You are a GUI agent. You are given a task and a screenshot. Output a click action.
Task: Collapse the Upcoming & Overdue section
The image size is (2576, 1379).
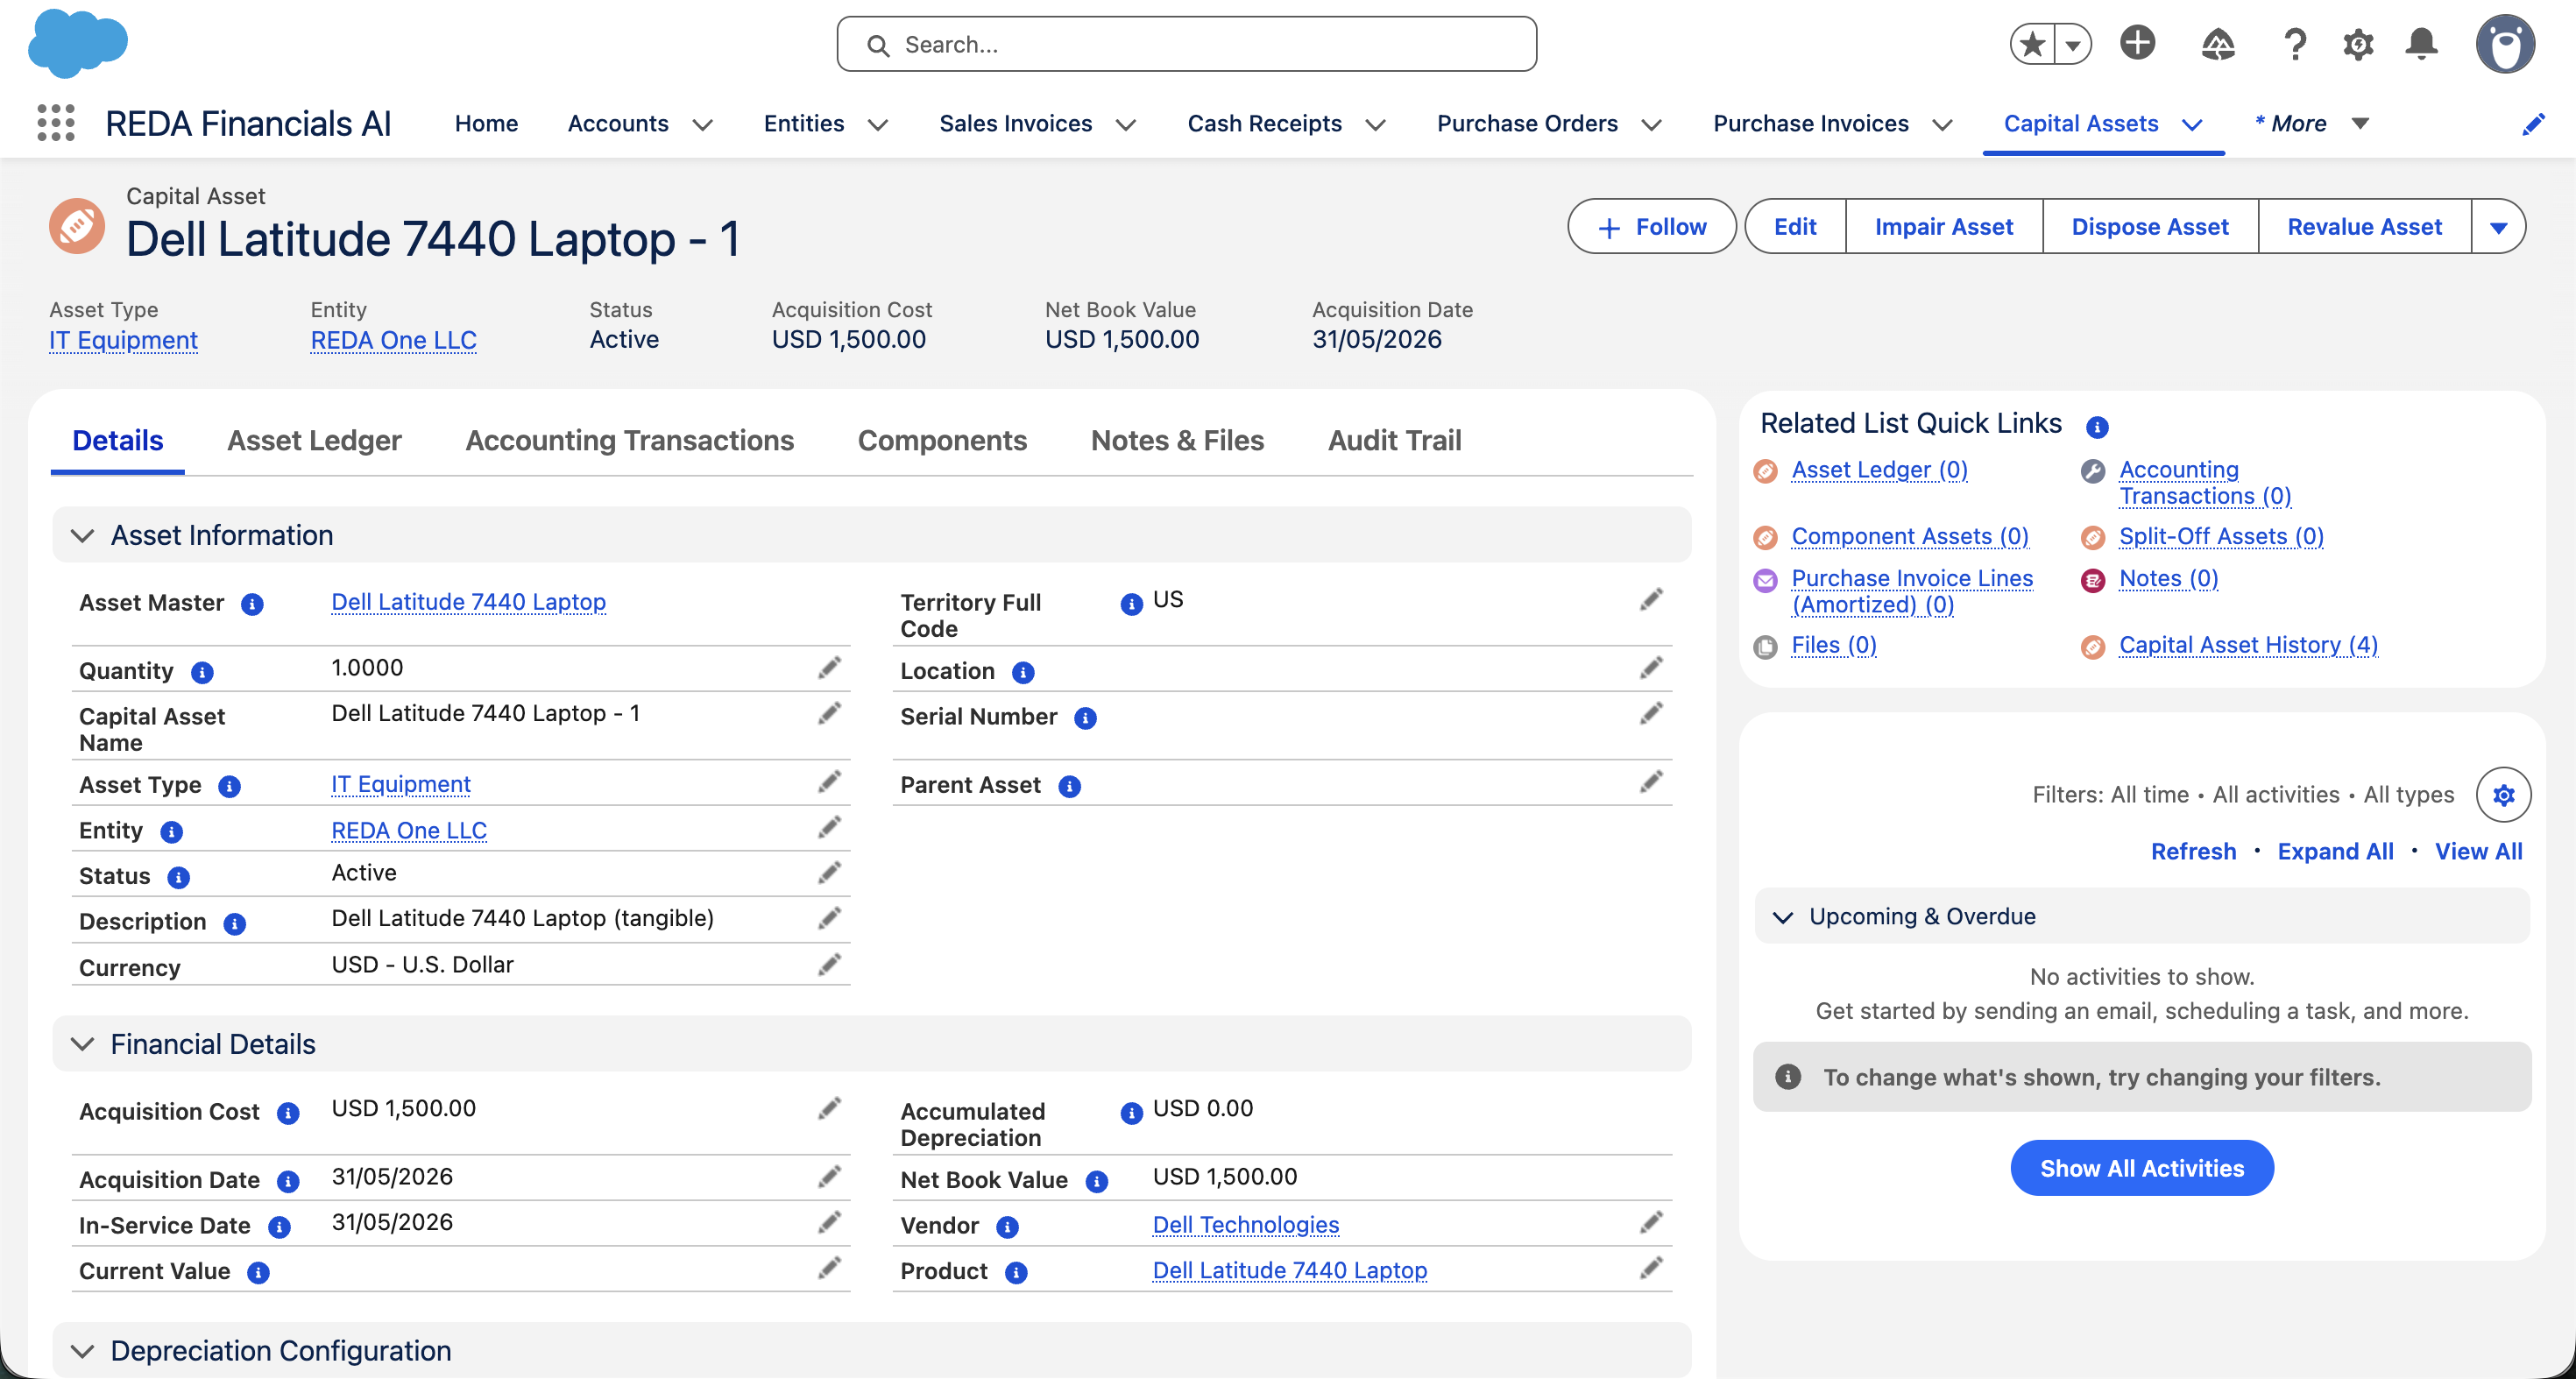pos(1782,917)
